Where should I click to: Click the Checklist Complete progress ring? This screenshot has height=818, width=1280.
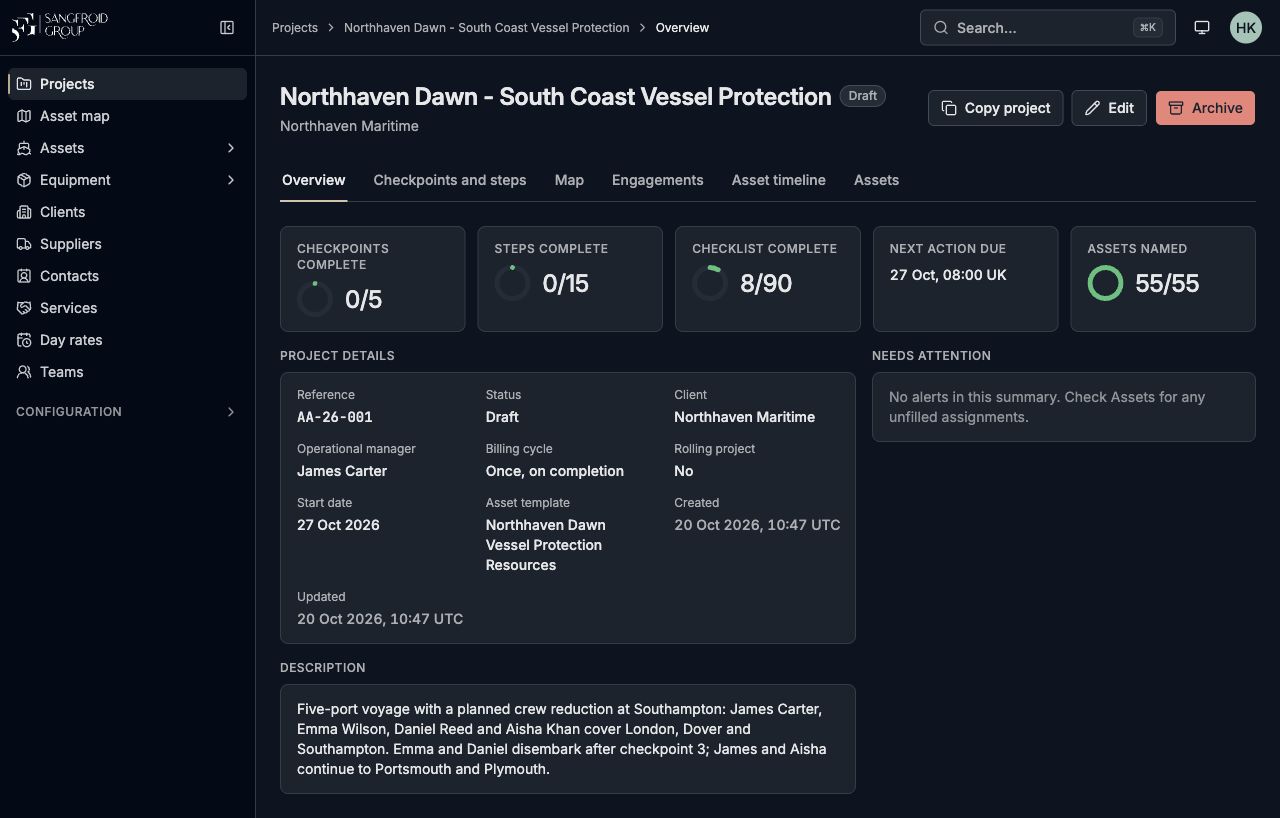pos(710,283)
